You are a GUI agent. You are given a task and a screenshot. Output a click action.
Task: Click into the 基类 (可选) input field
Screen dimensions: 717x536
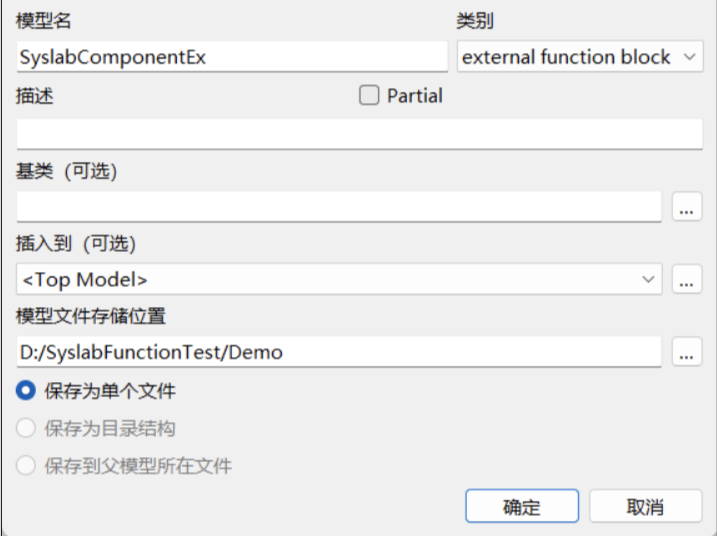[339, 207]
